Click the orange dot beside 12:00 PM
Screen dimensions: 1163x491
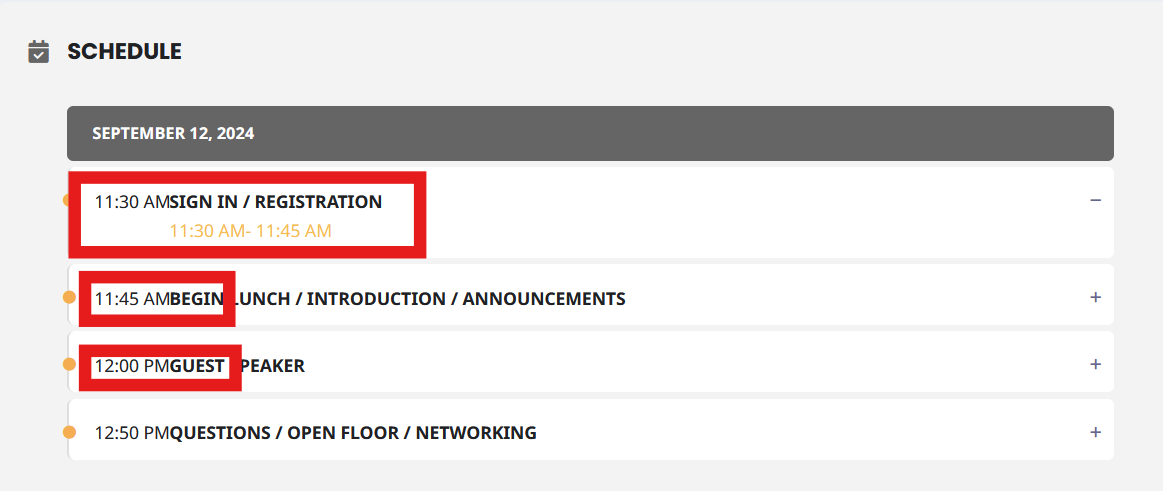(x=69, y=364)
